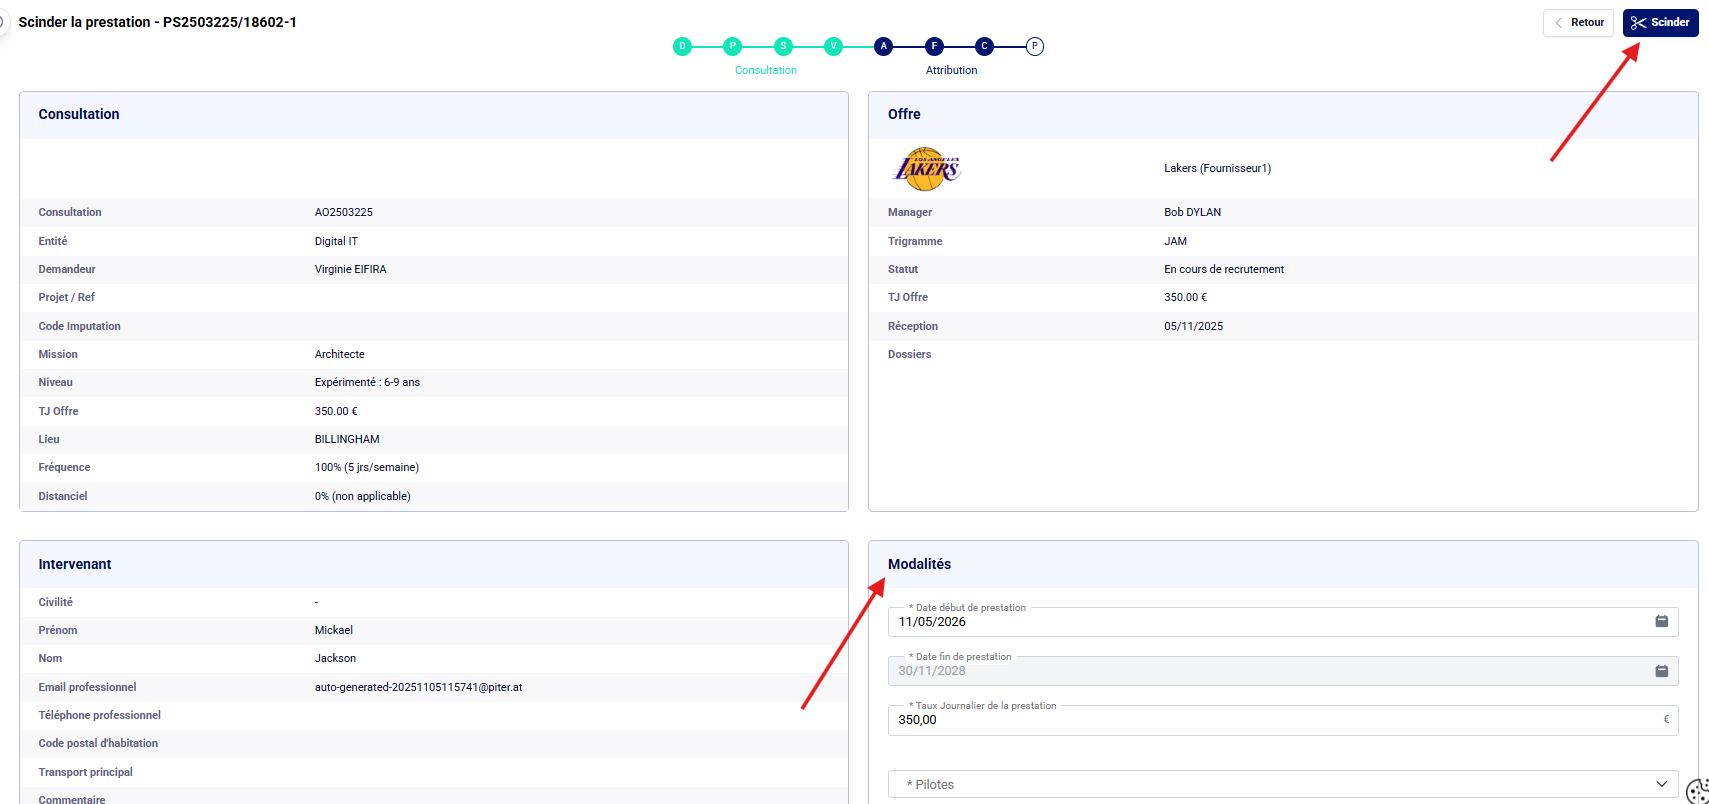Select consultation number AO2503225
The image size is (1709, 804).
click(344, 212)
